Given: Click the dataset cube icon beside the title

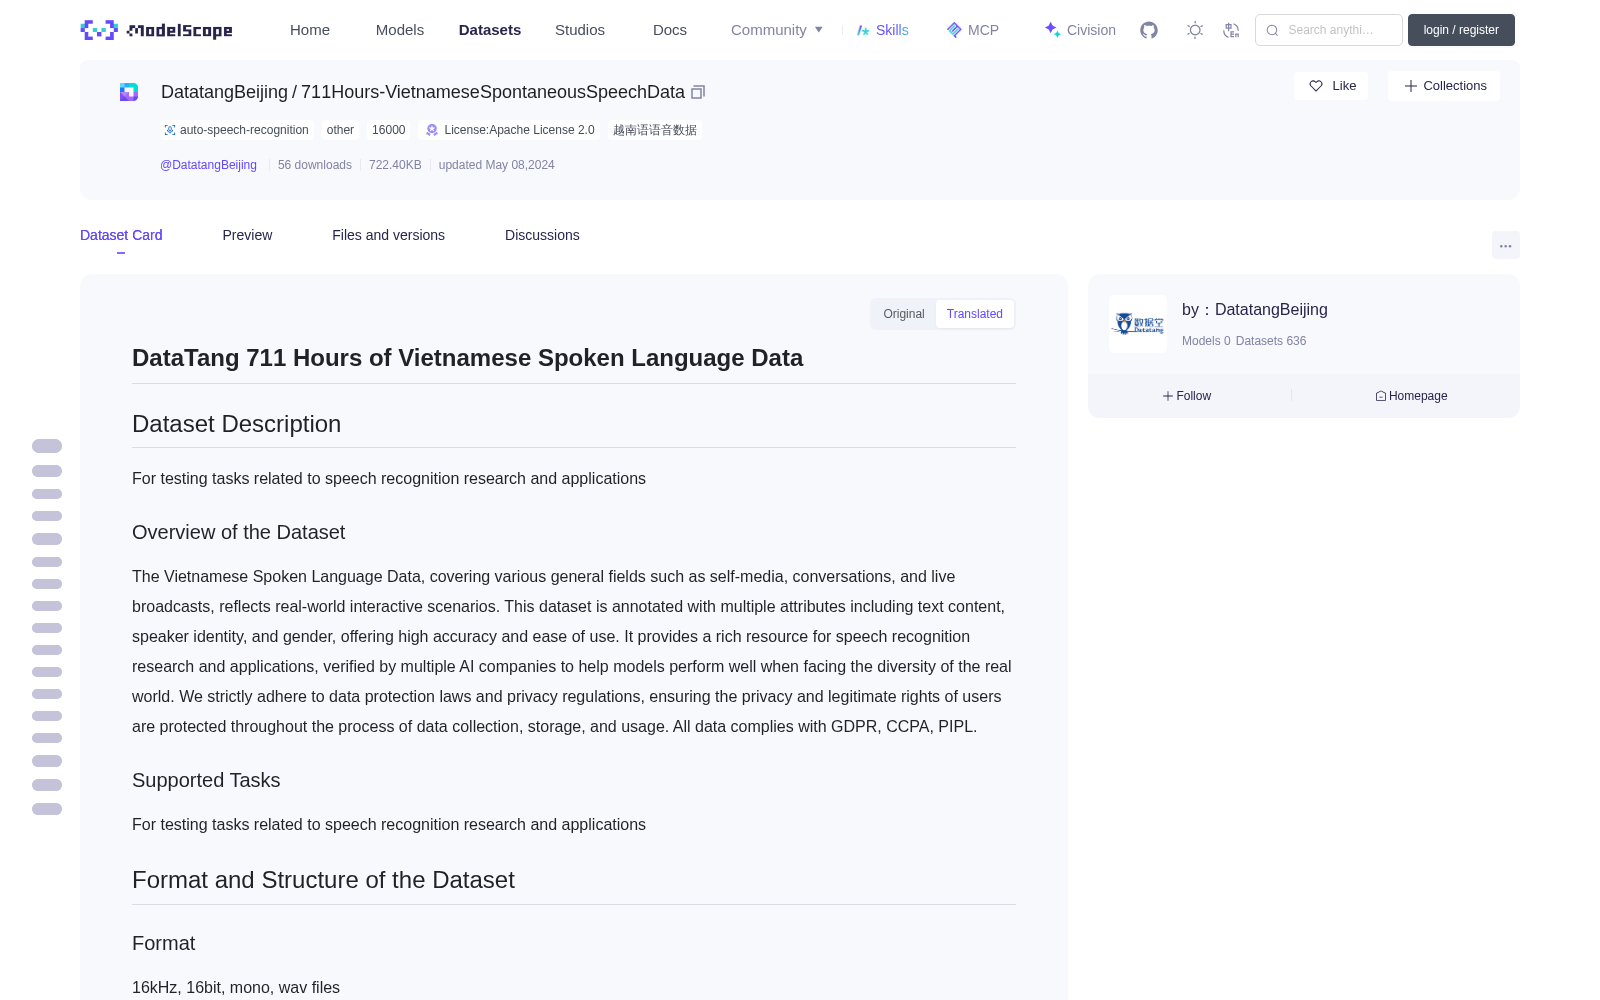Looking at the screenshot, I should [129, 92].
